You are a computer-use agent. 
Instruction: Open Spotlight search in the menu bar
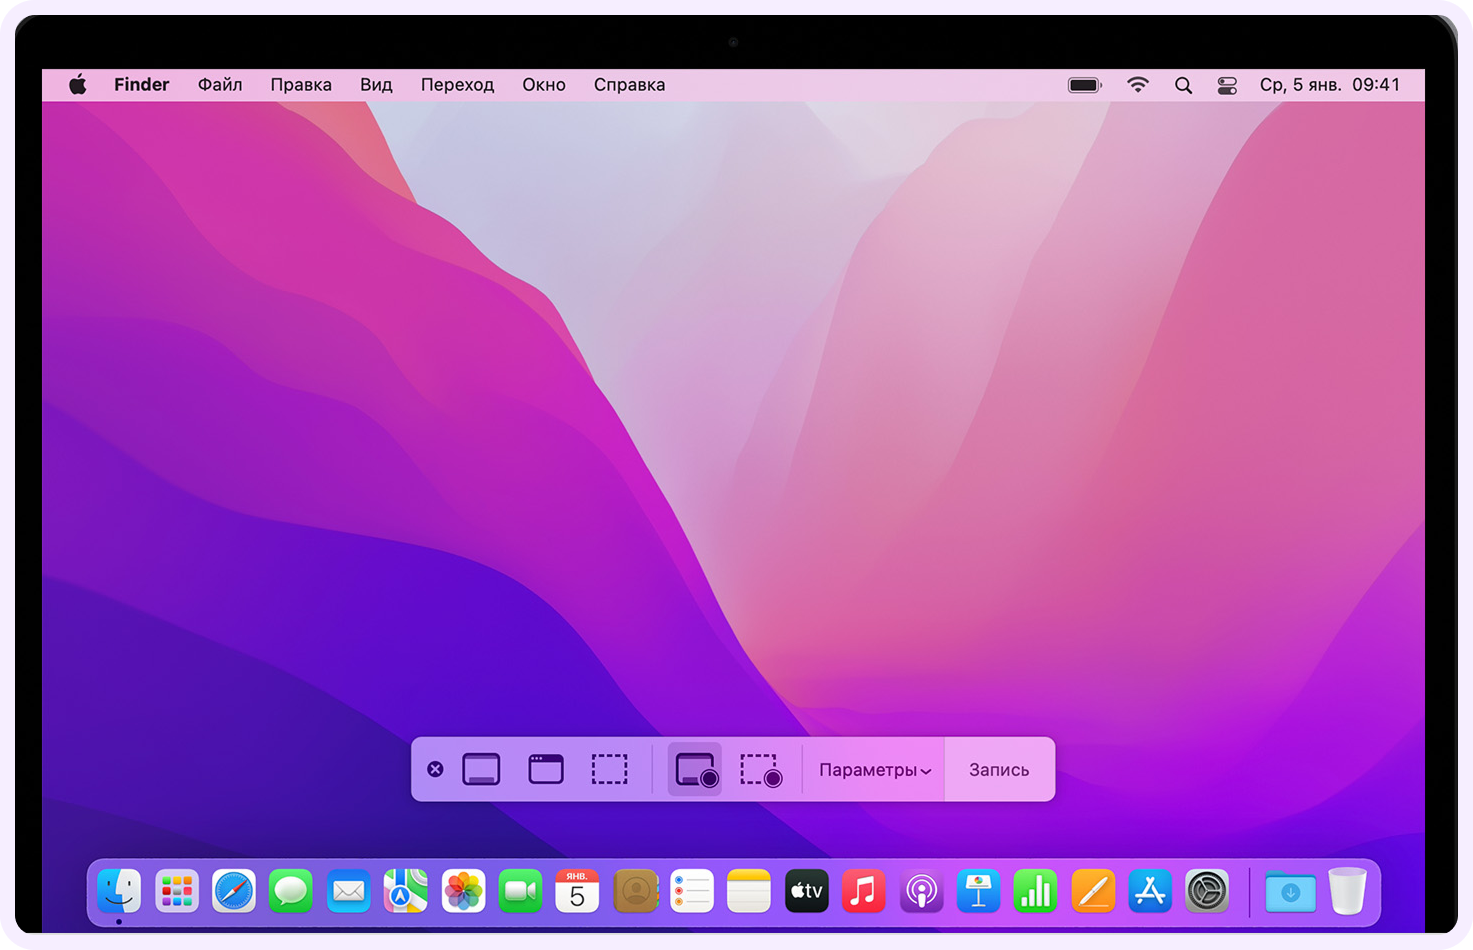tap(1183, 85)
